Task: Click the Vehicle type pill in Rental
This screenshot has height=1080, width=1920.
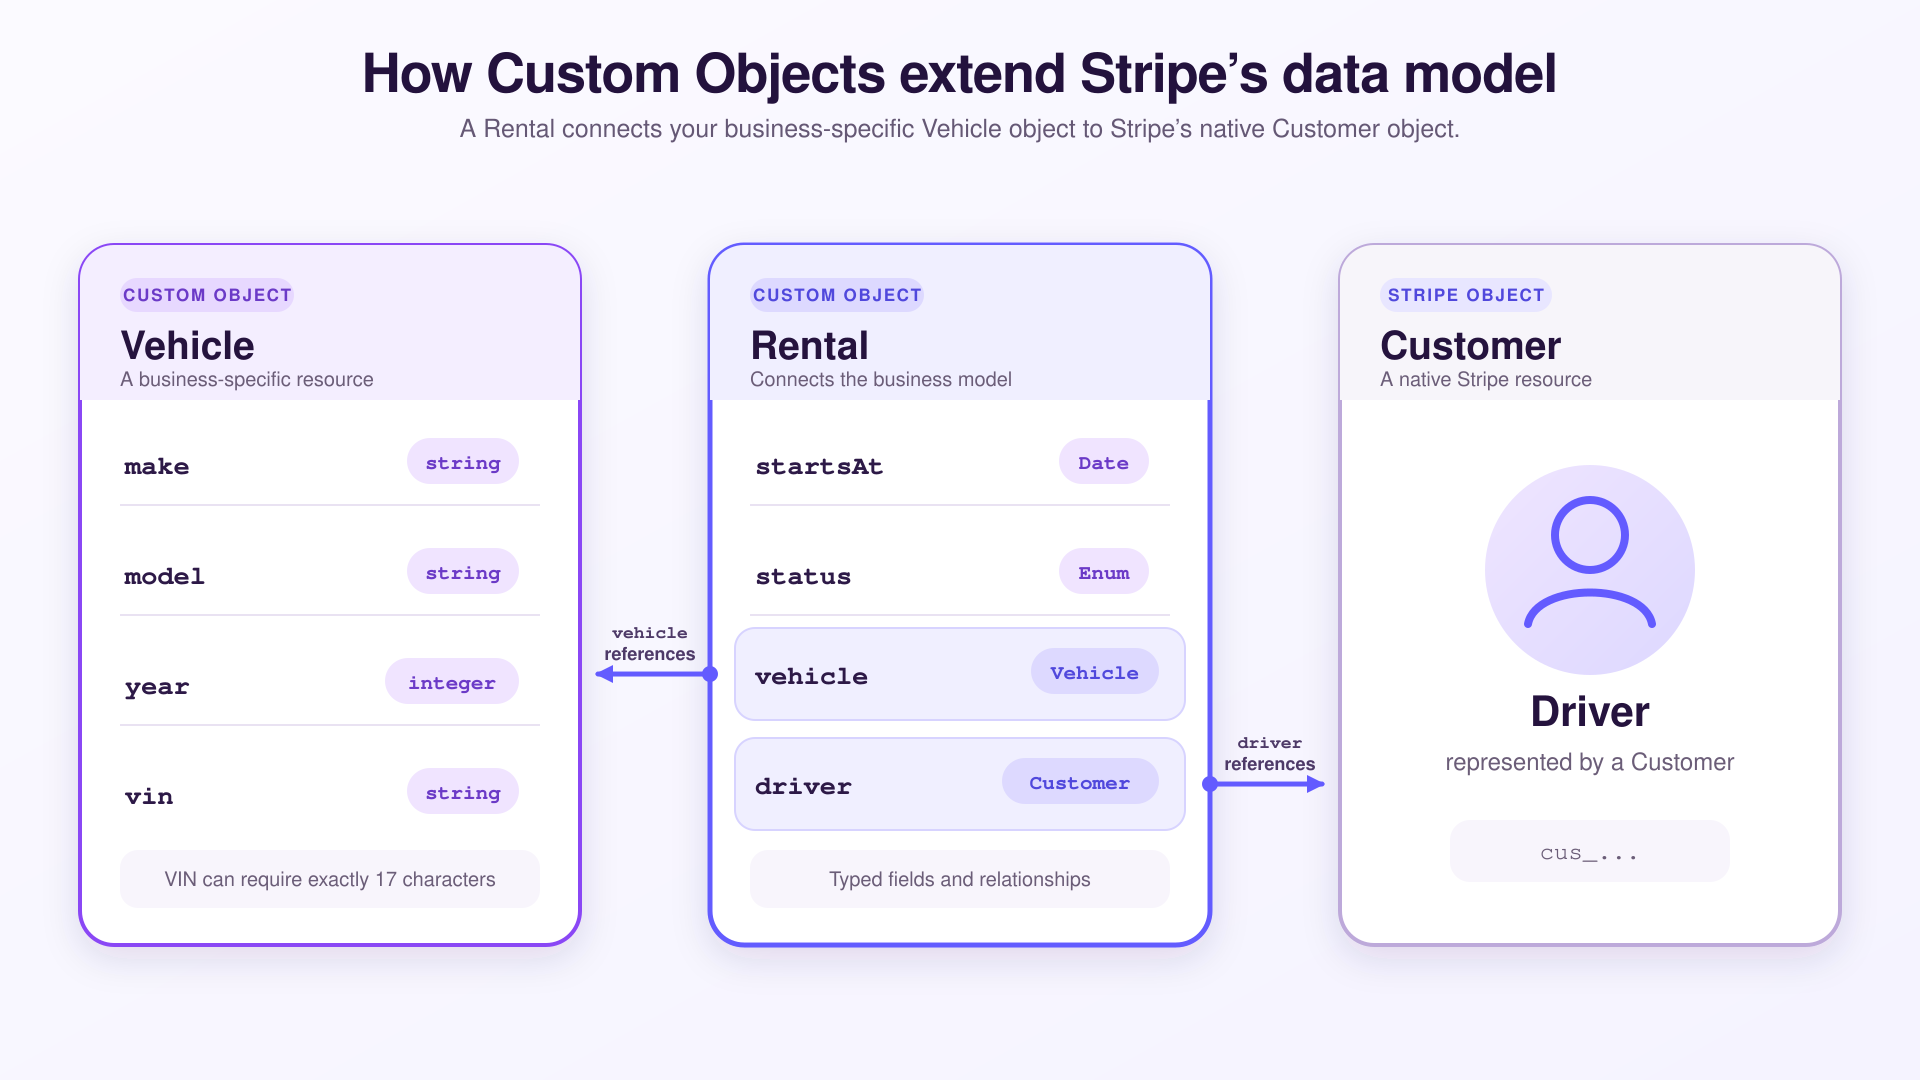Action: (1095, 672)
